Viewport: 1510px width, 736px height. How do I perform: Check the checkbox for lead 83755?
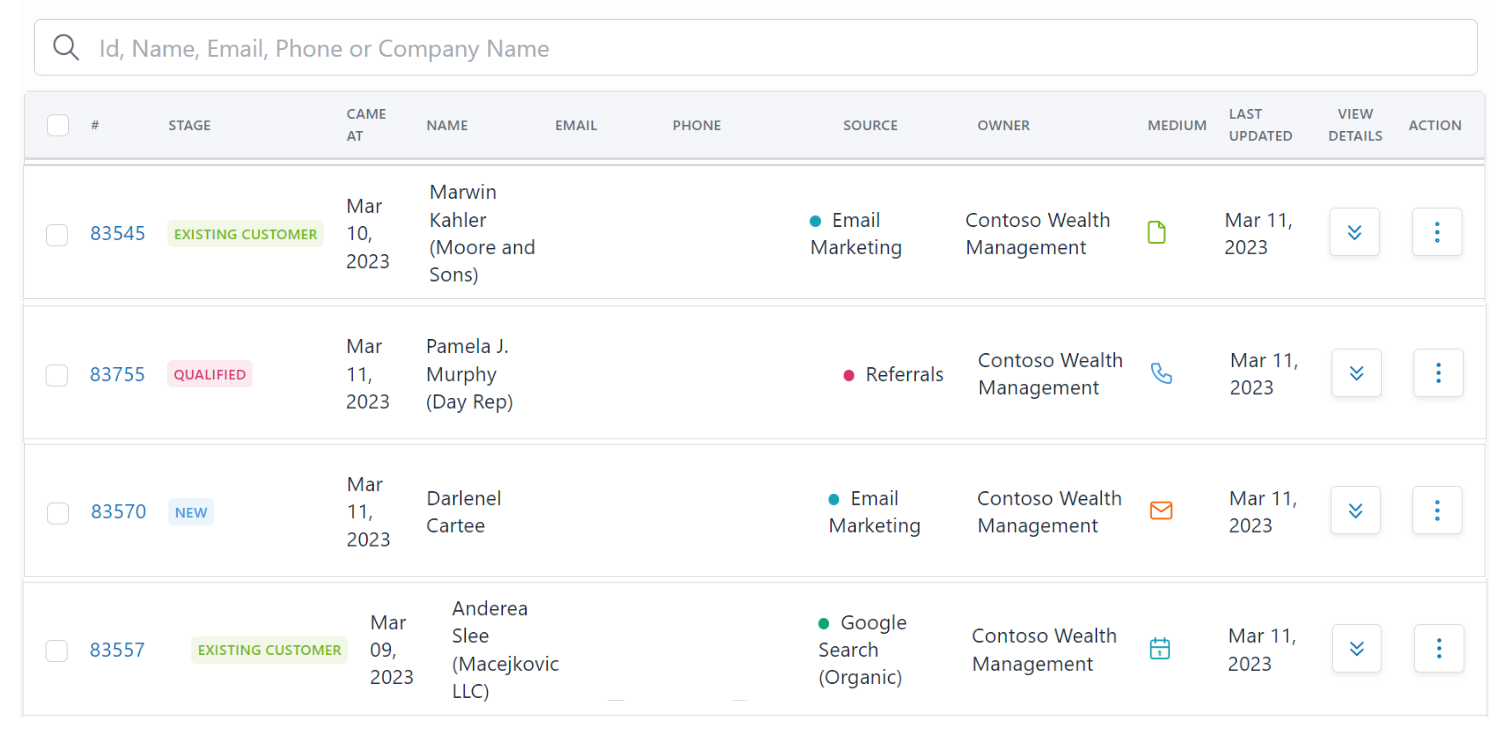click(x=57, y=374)
